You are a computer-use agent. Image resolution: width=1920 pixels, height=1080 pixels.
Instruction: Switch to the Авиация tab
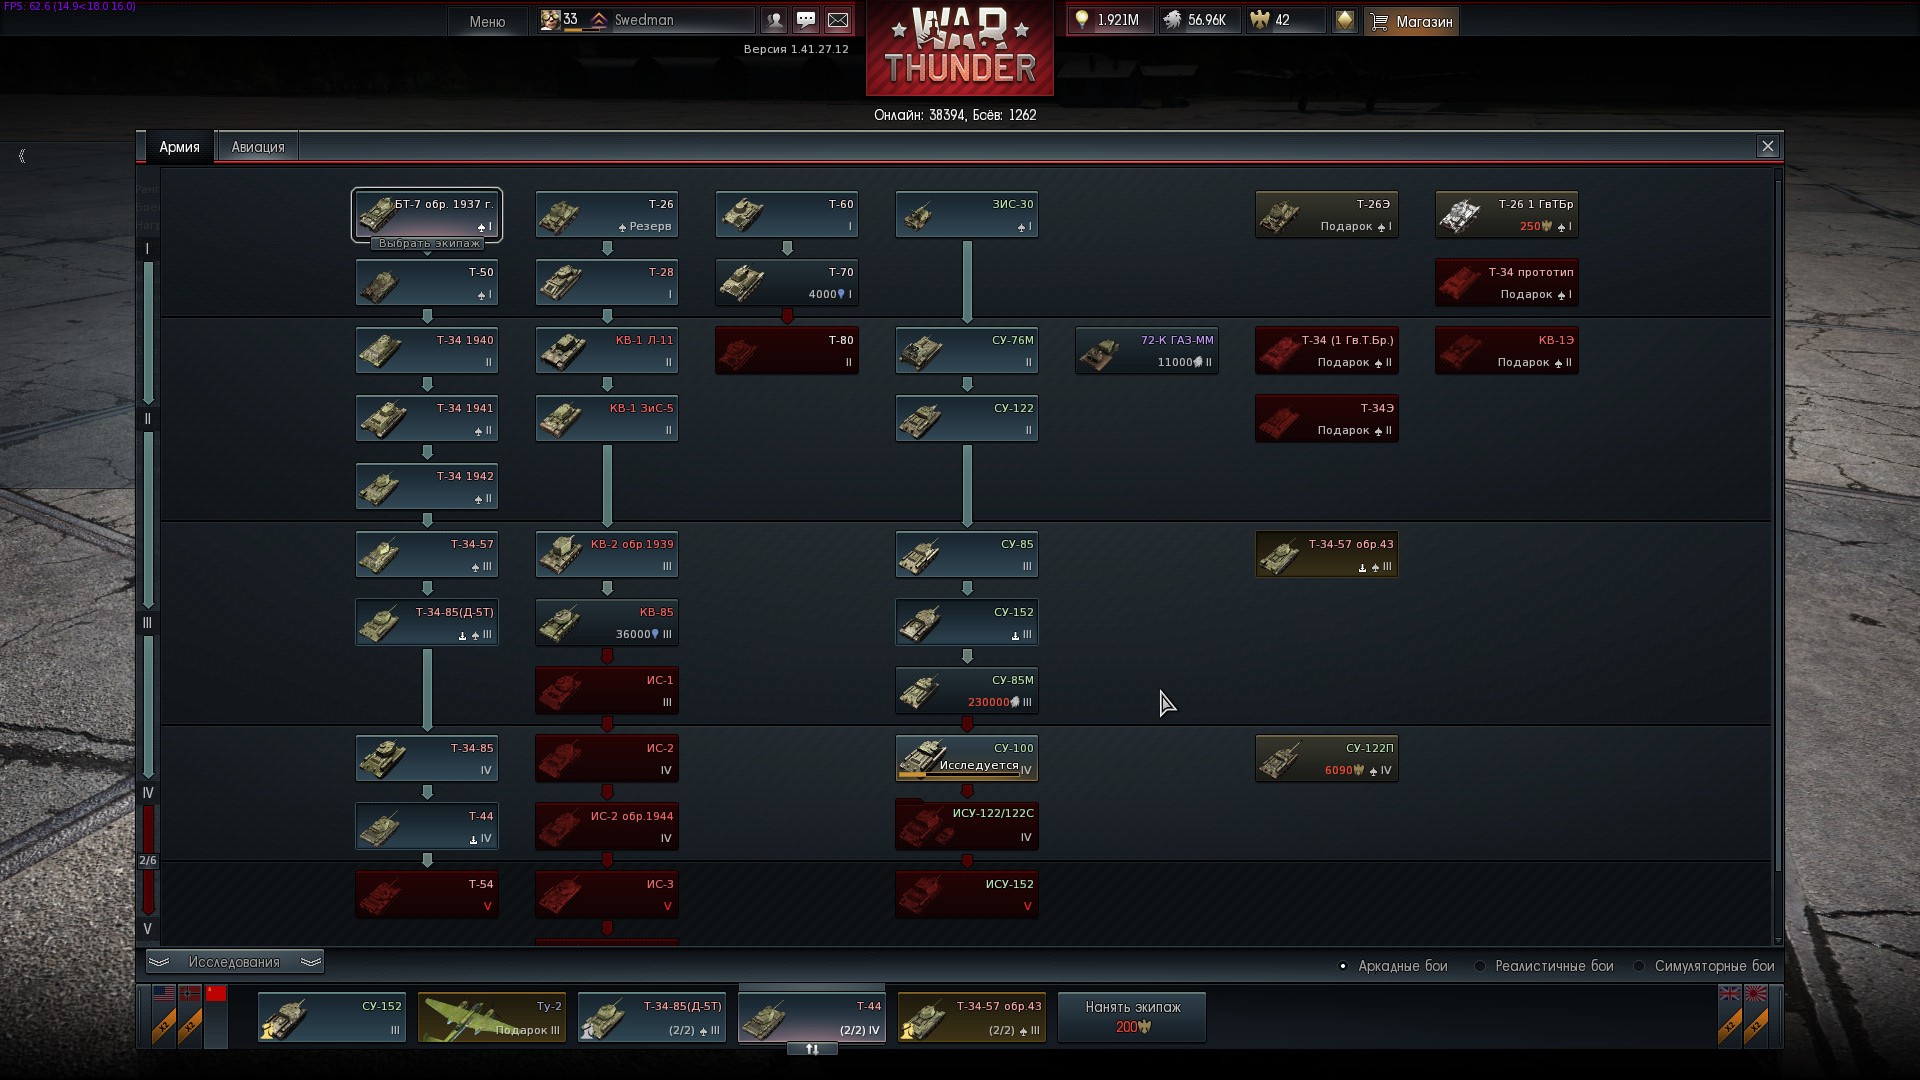coord(258,147)
